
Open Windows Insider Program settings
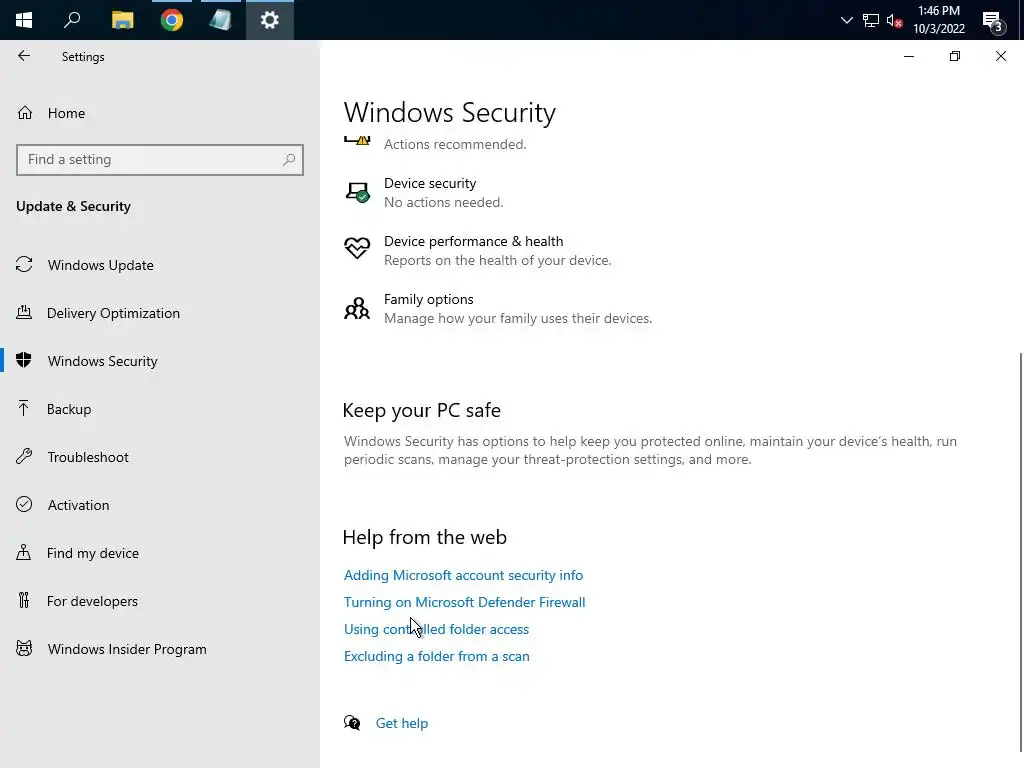click(x=127, y=649)
